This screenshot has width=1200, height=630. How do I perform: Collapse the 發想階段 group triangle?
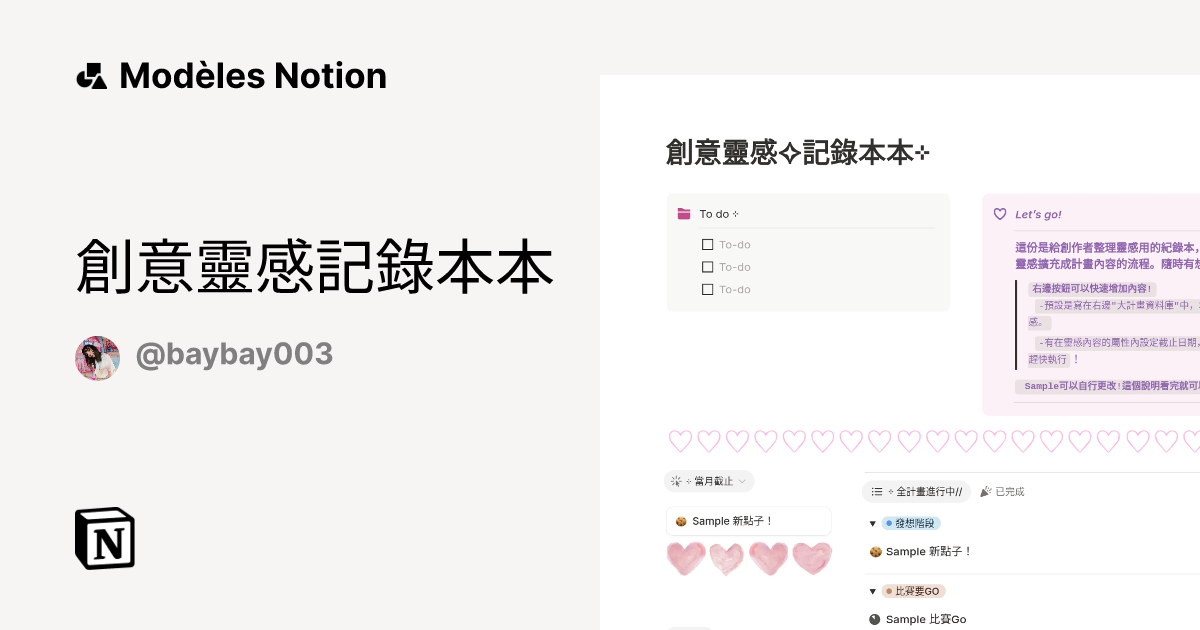pyautogui.click(x=872, y=522)
